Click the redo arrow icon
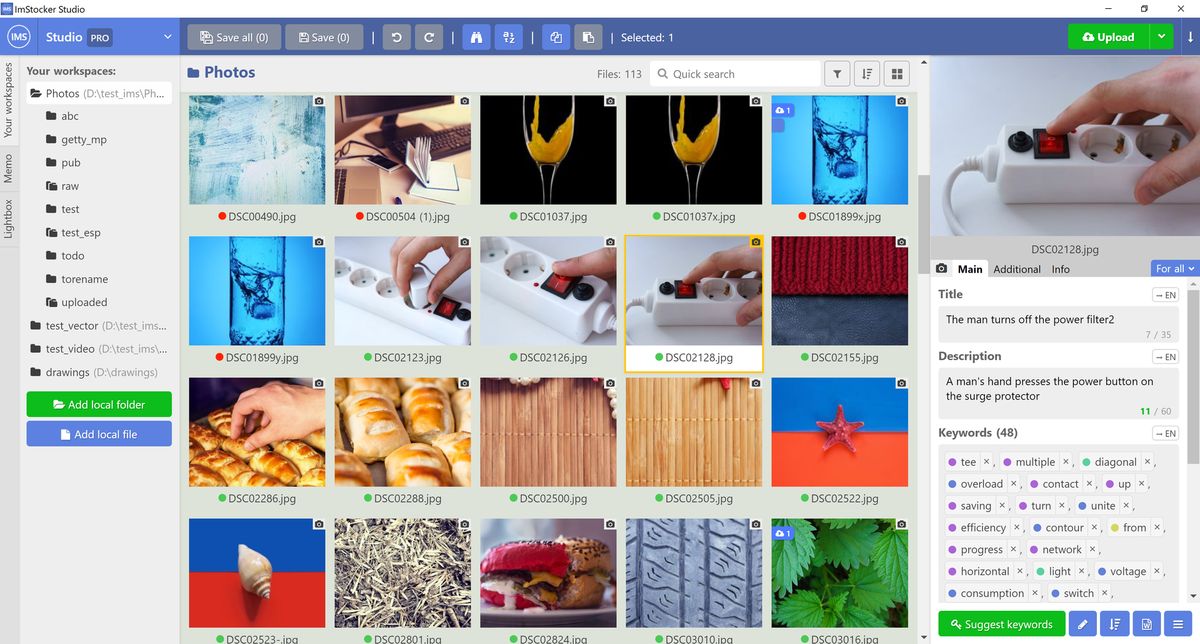 [428, 37]
